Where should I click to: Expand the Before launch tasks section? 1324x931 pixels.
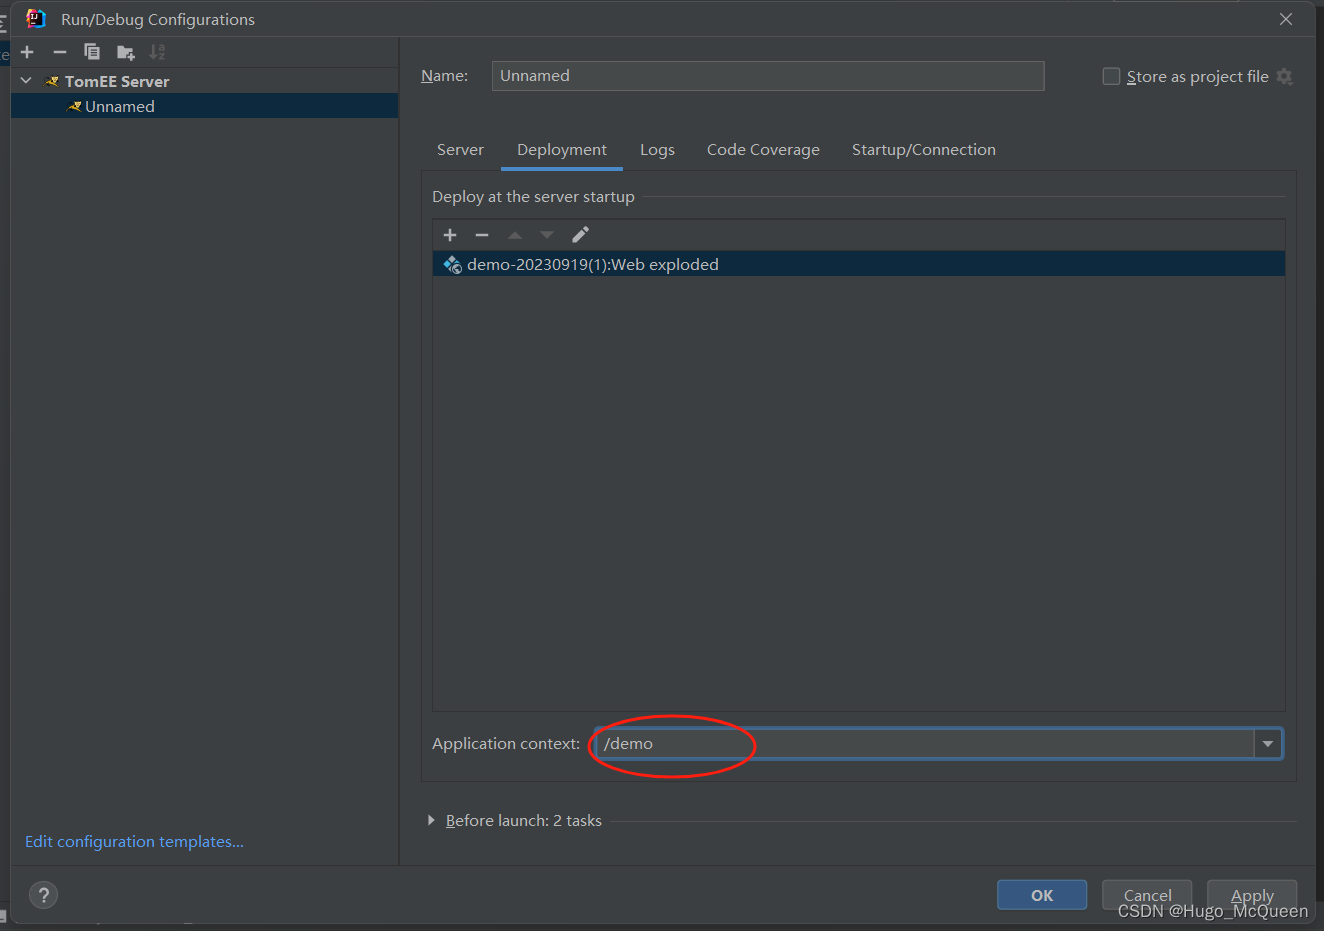tap(431, 820)
